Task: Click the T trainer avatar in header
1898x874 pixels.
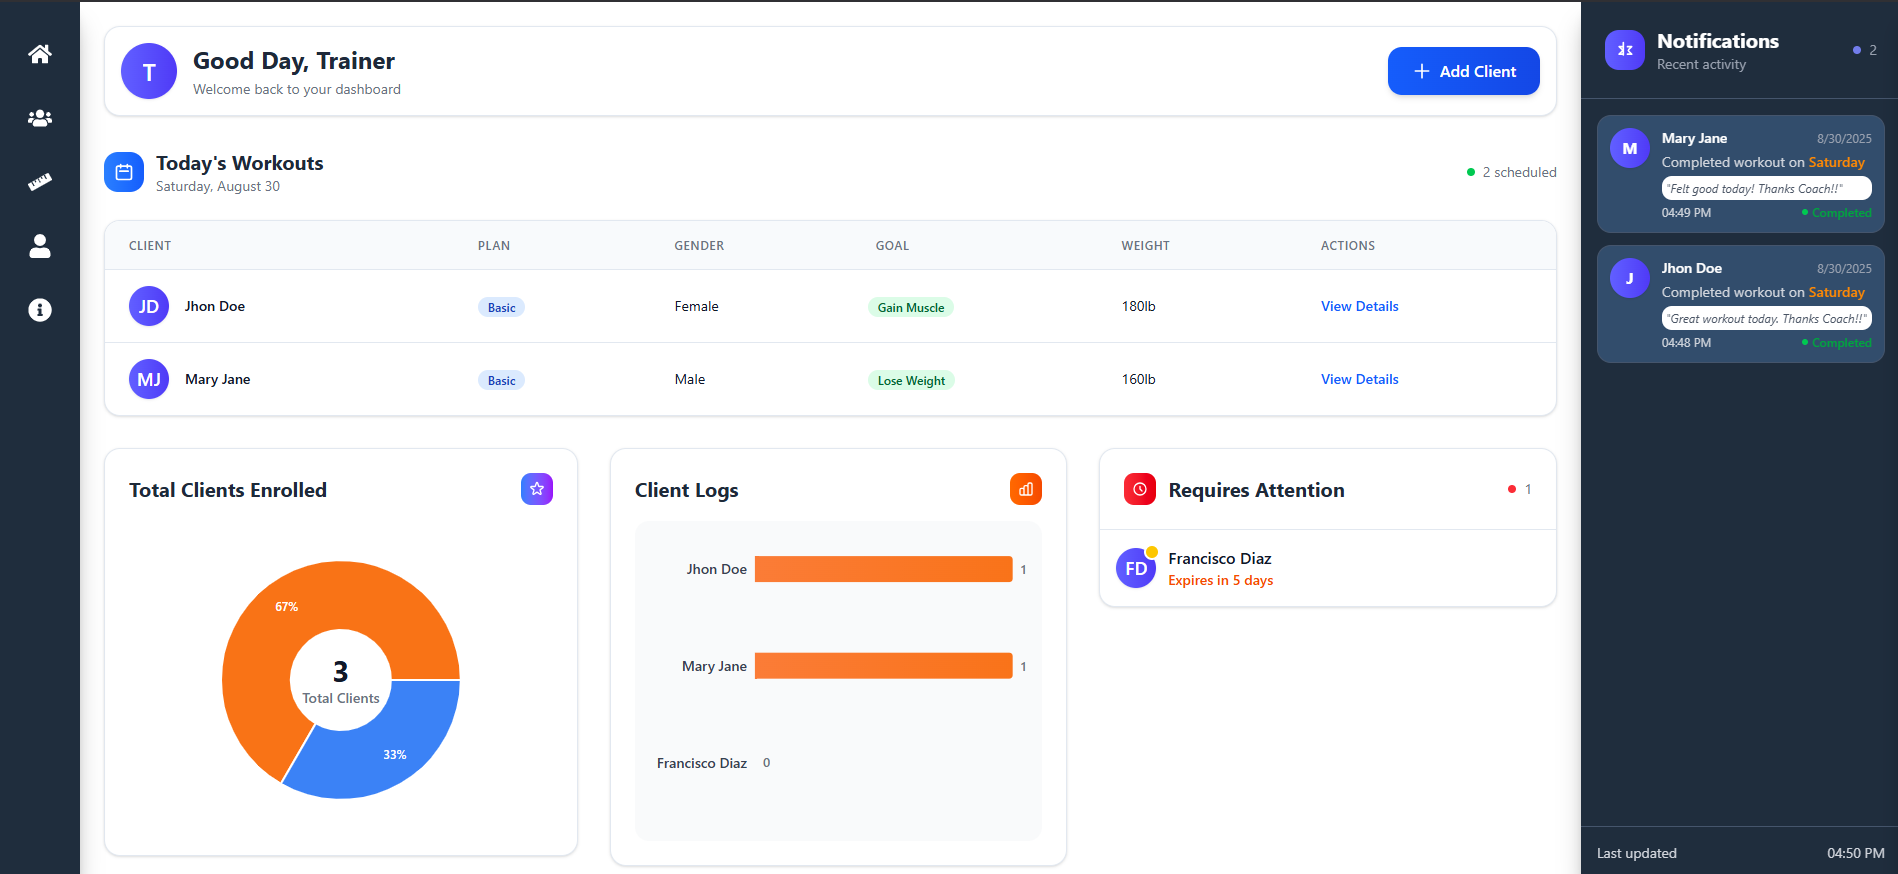Action: (149, 71)
